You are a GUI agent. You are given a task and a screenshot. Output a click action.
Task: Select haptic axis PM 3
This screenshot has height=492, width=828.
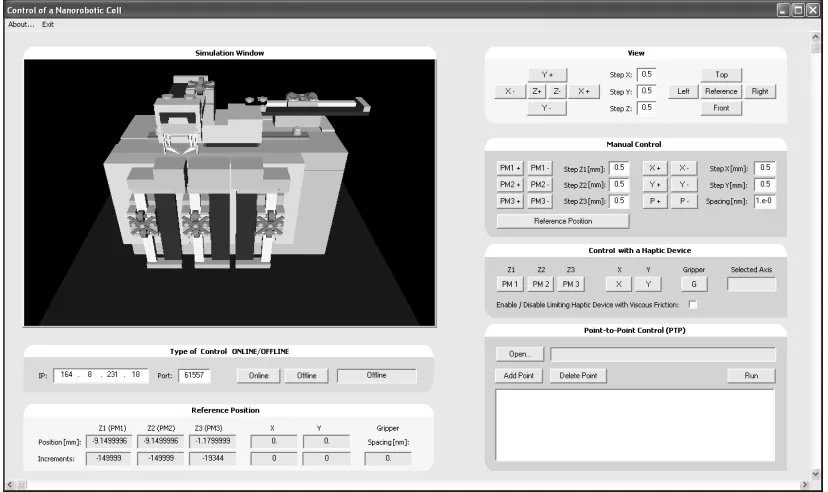click(x=571, y=284)
